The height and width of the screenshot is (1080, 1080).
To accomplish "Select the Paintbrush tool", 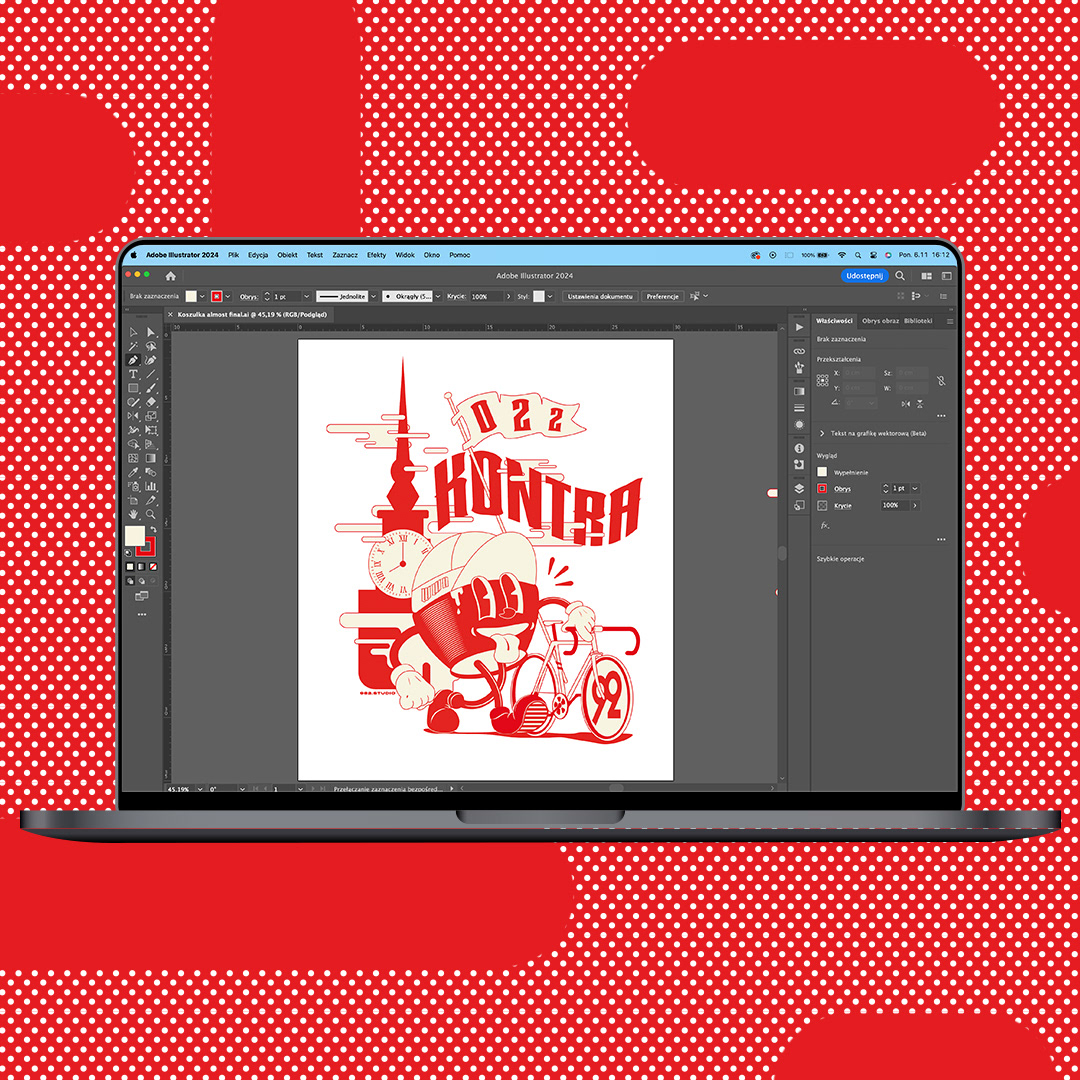I will coord(151,388).
